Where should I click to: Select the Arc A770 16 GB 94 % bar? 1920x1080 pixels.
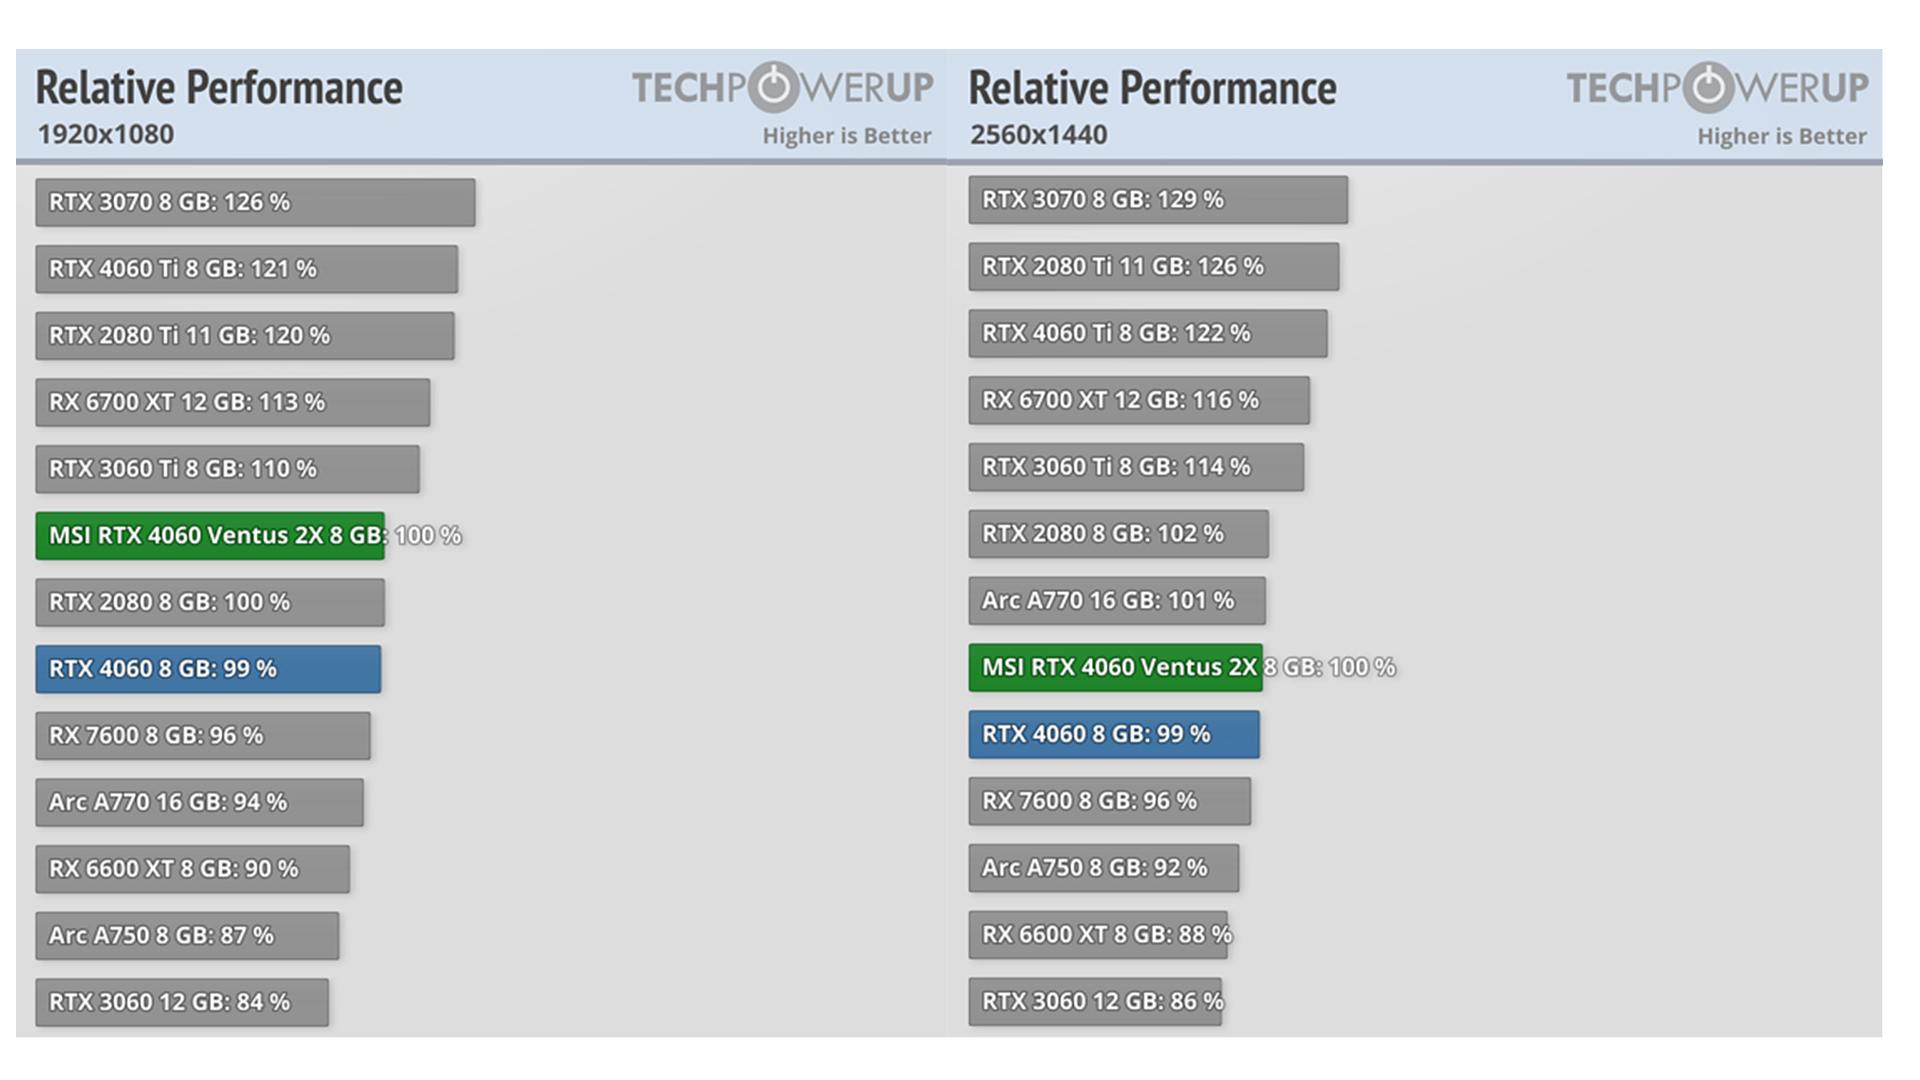pyautogui.click(x=199, y=802)
